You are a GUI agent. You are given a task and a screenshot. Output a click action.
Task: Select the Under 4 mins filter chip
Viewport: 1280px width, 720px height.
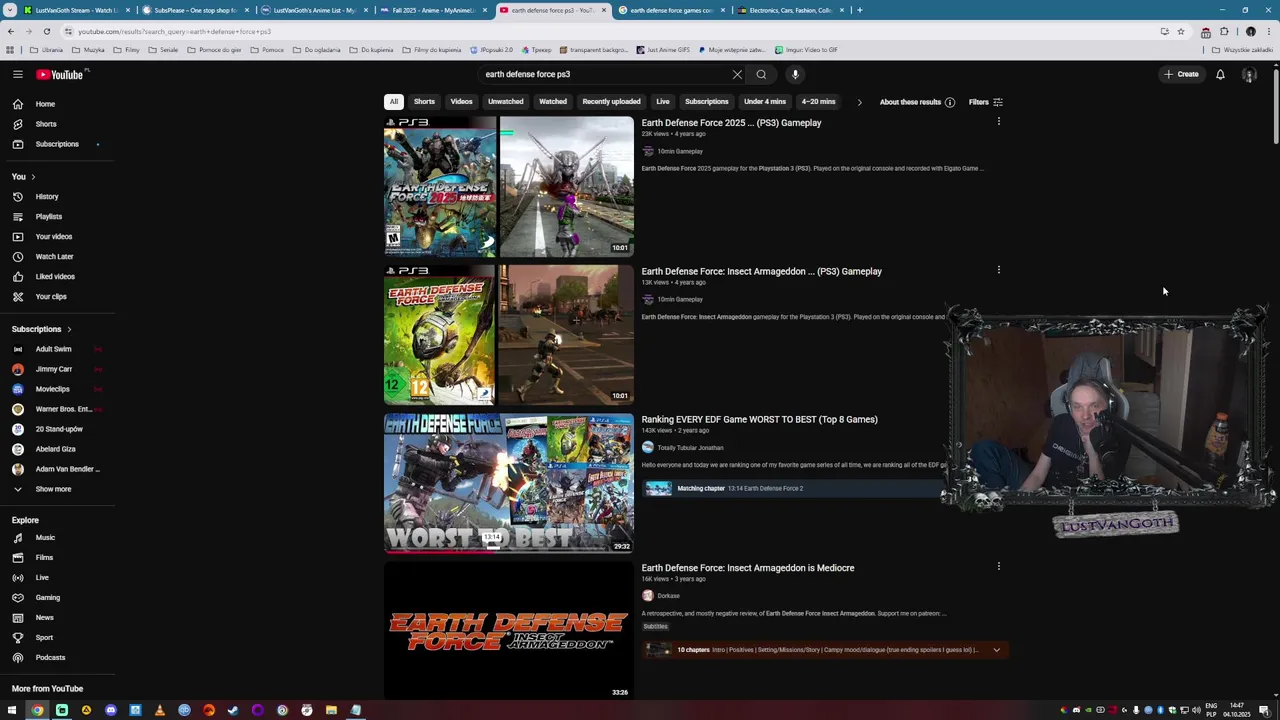[765, 101]
